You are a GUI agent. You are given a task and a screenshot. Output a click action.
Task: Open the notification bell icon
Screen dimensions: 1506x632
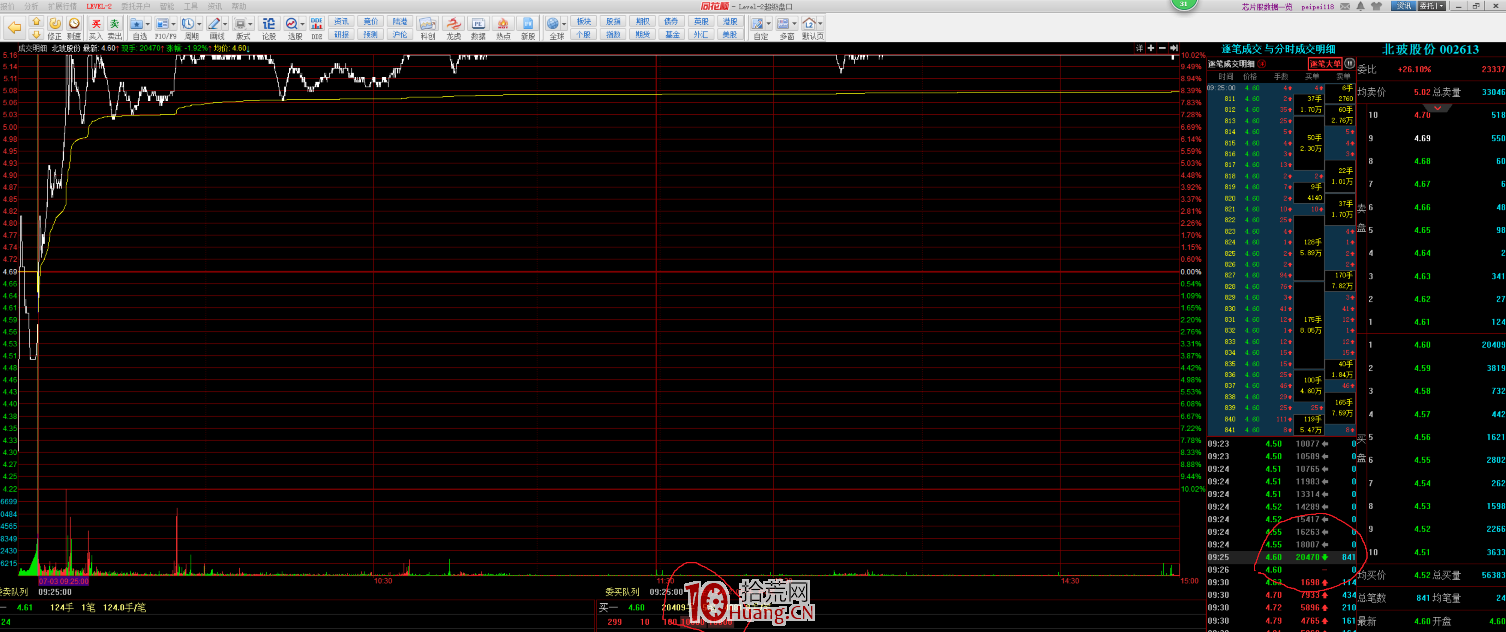pos(1360,7)
